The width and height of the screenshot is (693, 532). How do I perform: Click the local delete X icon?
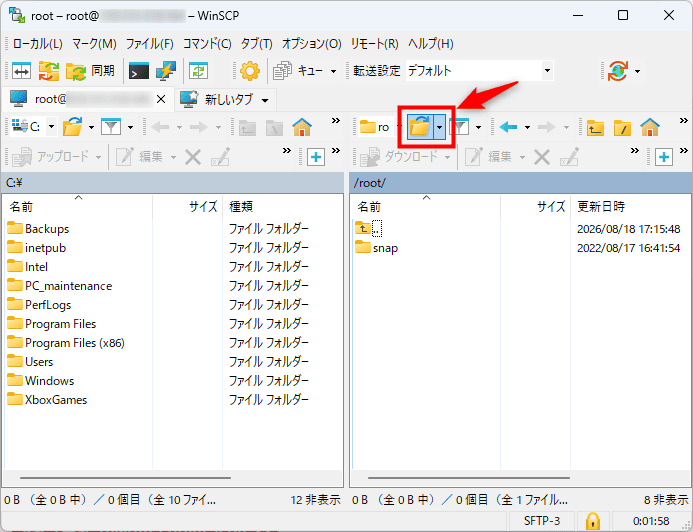point(193,157)
